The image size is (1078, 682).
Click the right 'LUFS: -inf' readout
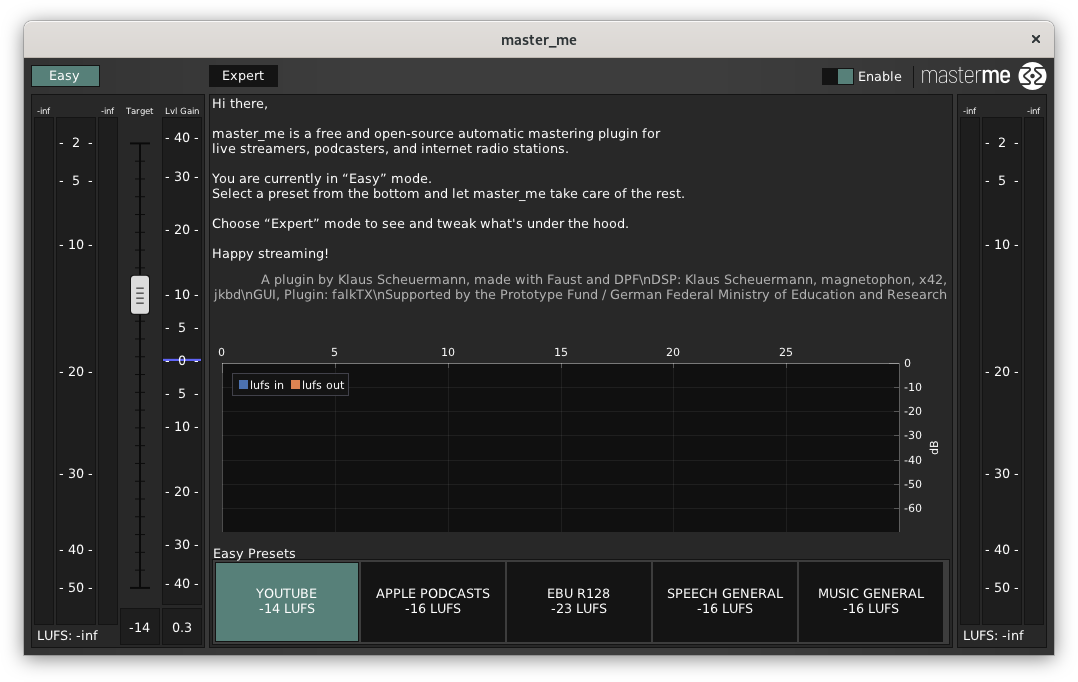pos(992,635)
